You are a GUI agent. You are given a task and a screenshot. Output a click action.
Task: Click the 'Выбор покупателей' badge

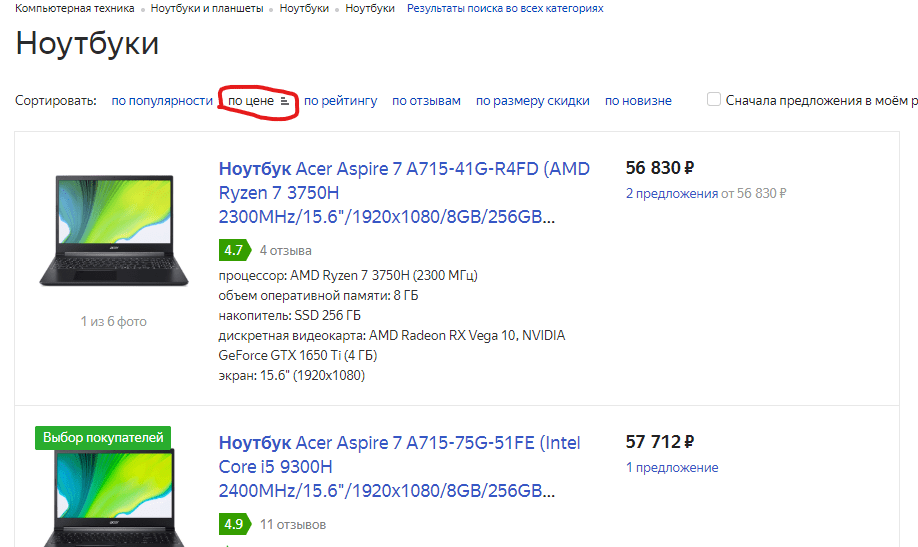coord(103,437)
